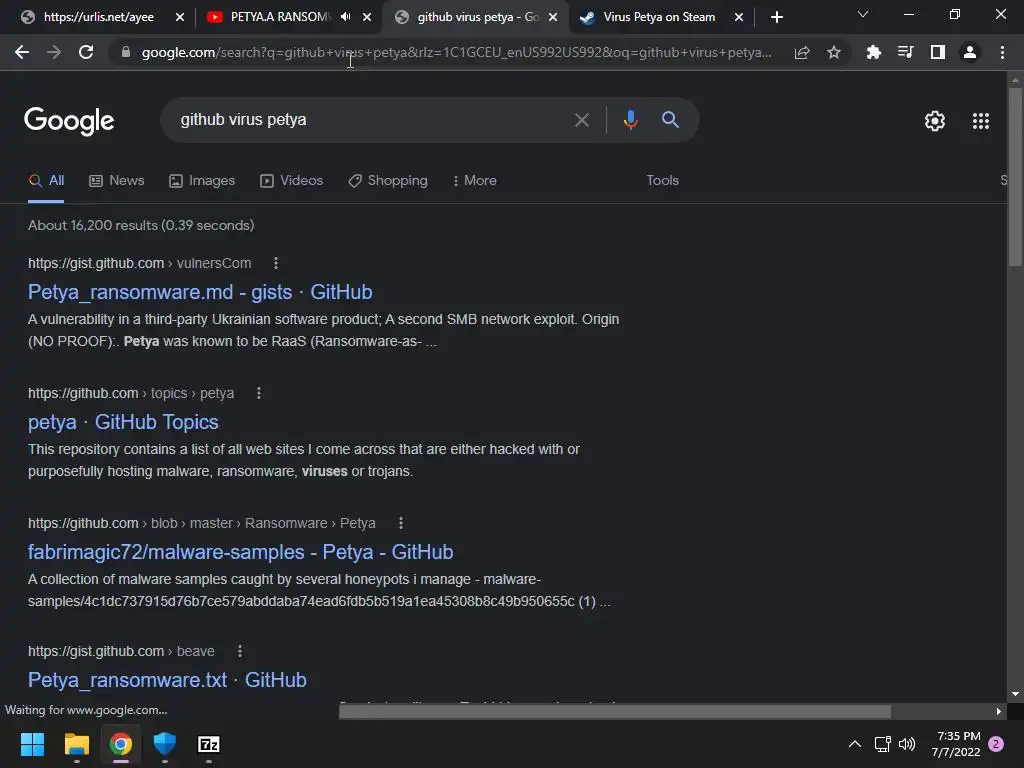Open Windows Security shield in taskbar
The width and height of the screenshot is (1024, 768).
pos(165,744)
